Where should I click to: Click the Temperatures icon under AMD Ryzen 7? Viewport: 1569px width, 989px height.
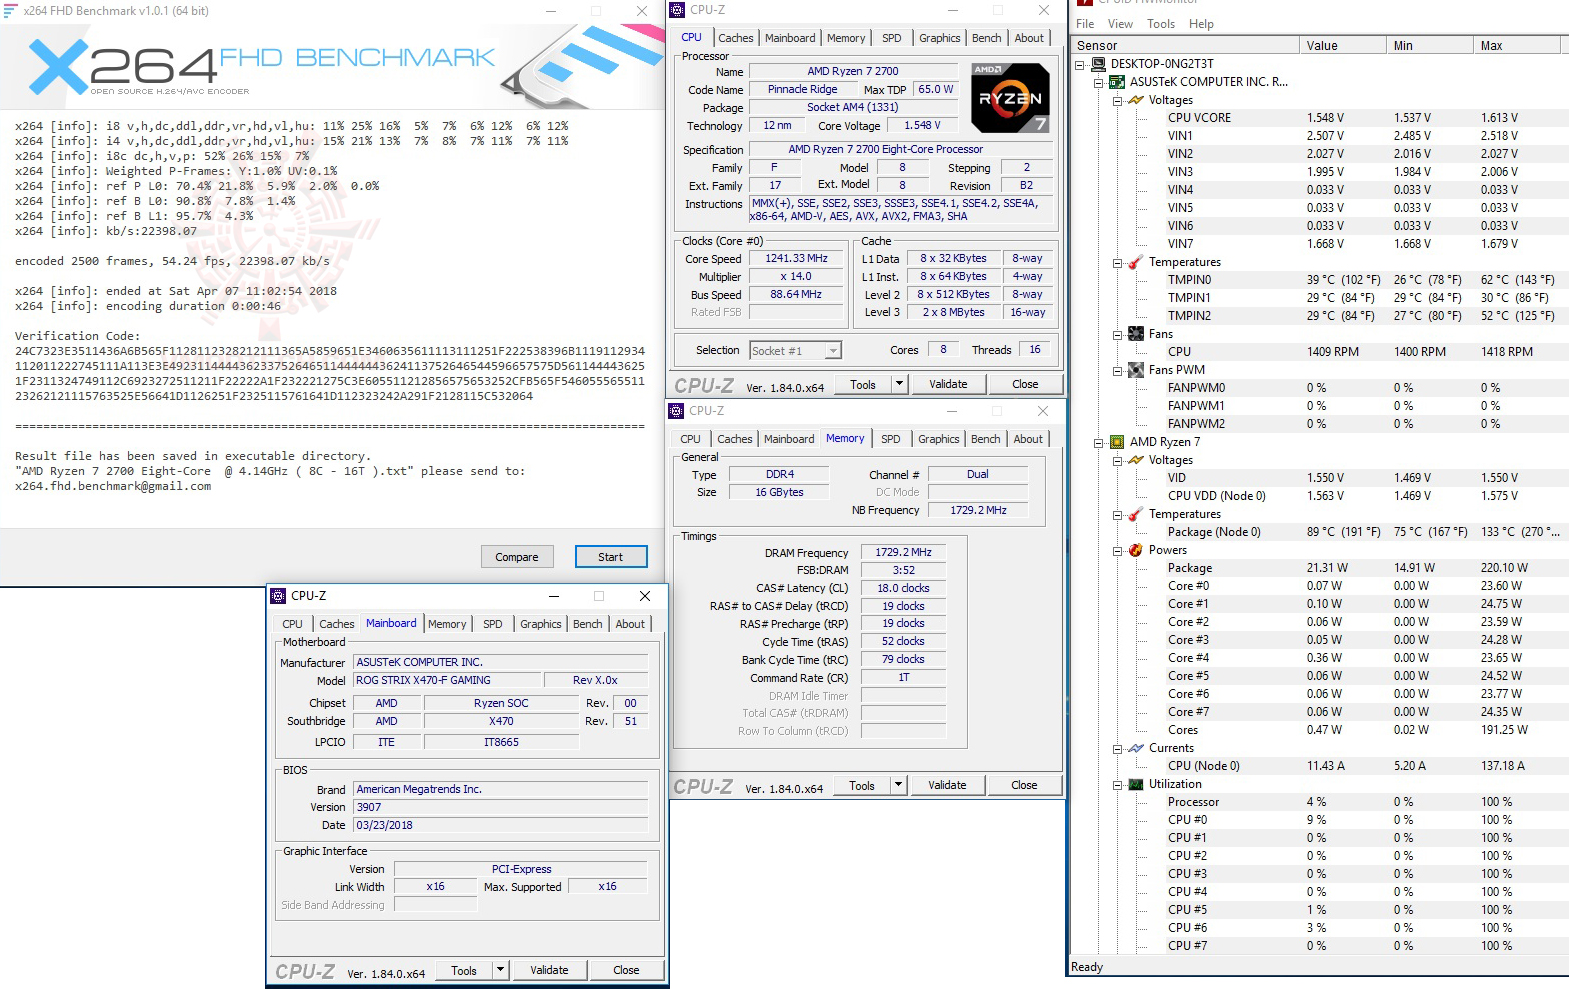1136,514
